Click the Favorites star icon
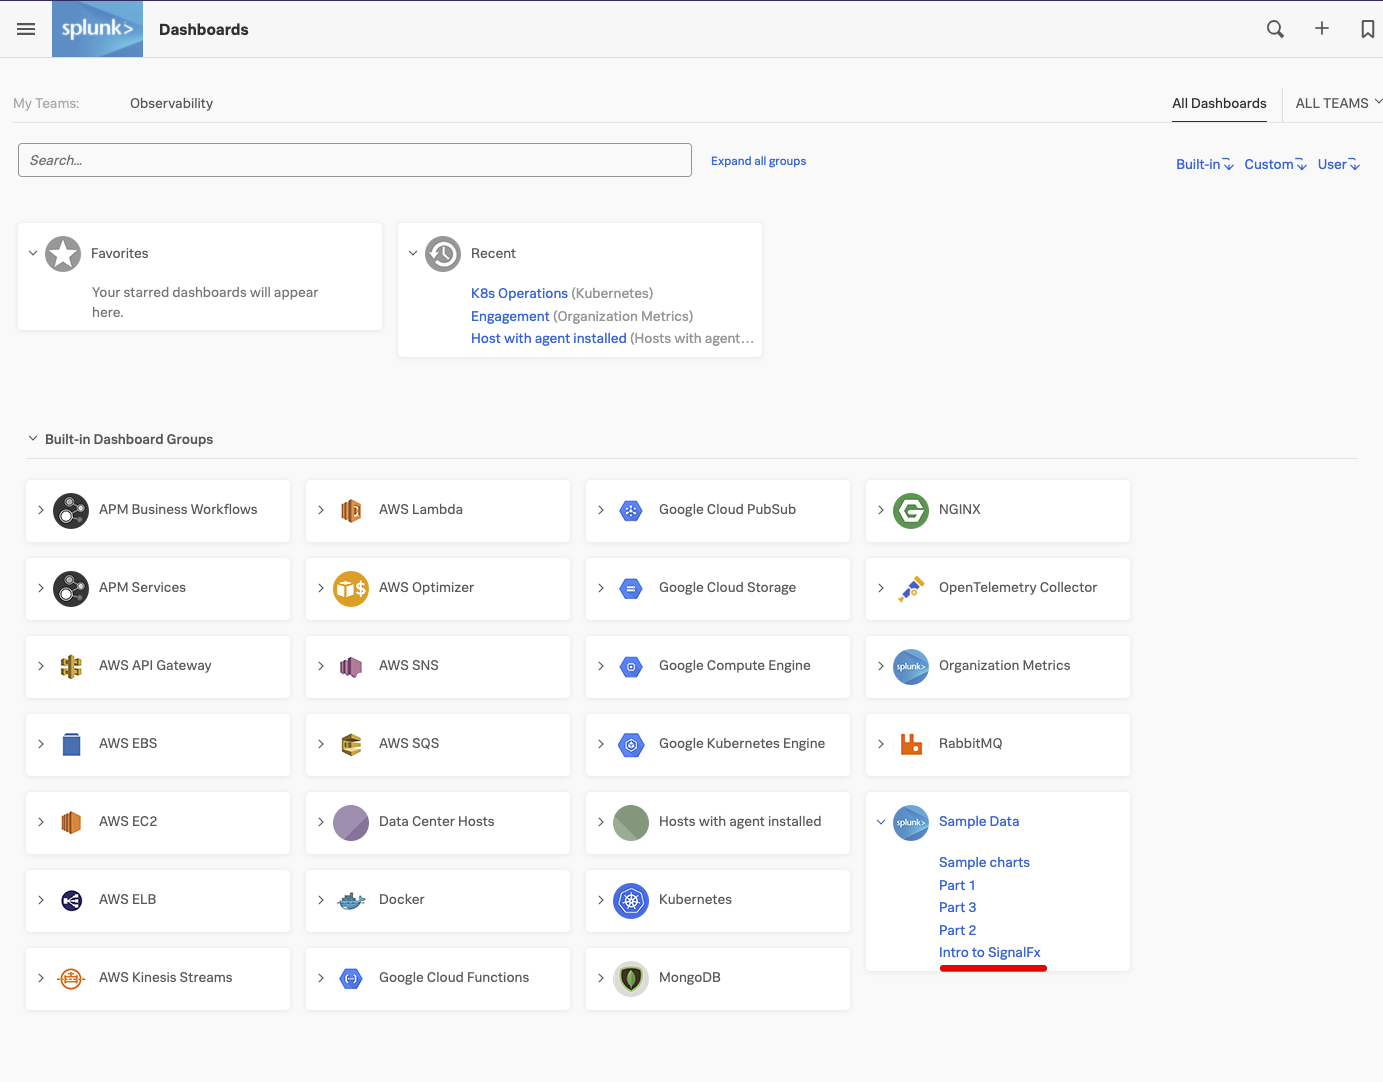Screen dimensions: 1383x1082 coord(63,254)
